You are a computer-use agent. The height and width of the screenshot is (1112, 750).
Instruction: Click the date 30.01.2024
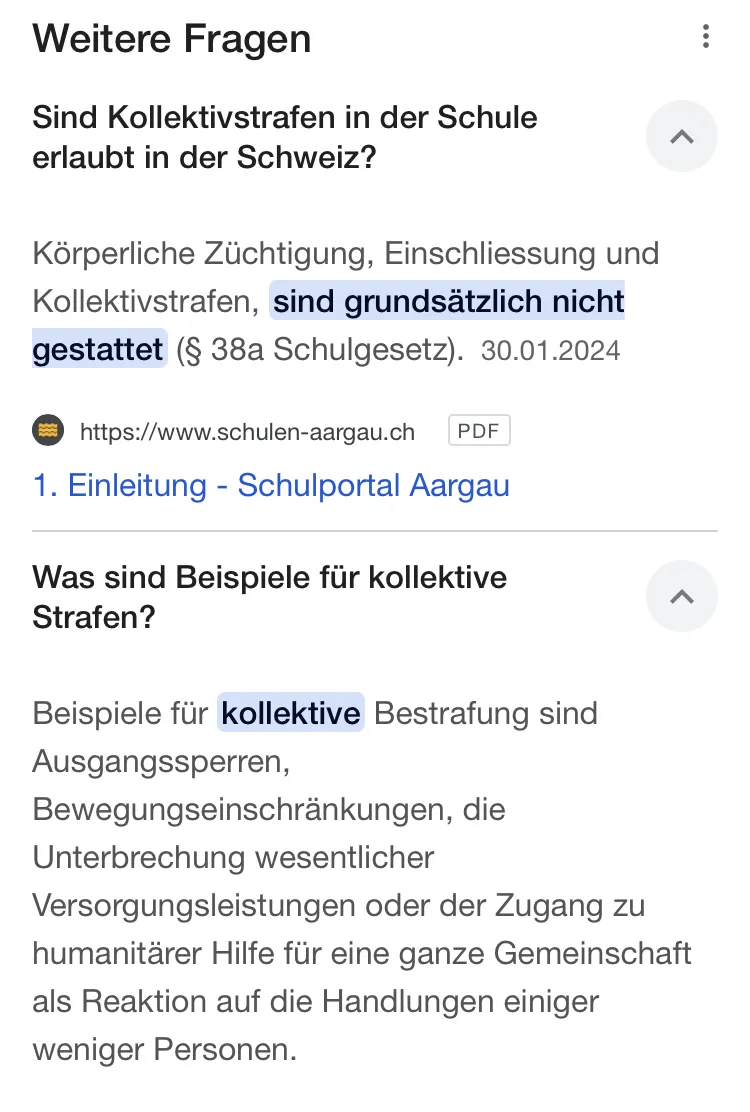click(x=550, y=351)
